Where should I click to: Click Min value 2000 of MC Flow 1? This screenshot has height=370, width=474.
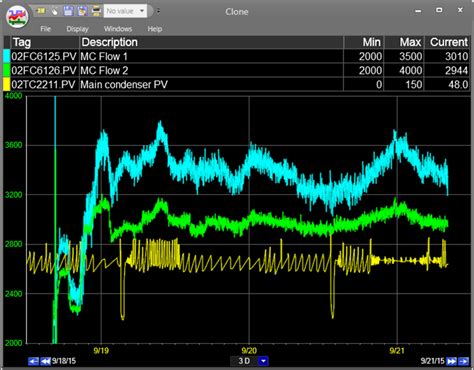tap(370, 56)
